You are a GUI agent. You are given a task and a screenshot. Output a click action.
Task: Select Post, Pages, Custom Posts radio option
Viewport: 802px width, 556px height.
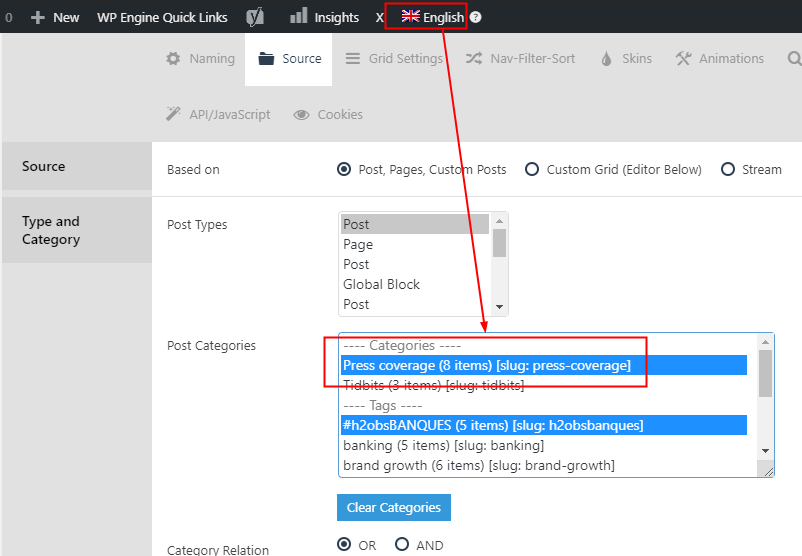point(344,169)
